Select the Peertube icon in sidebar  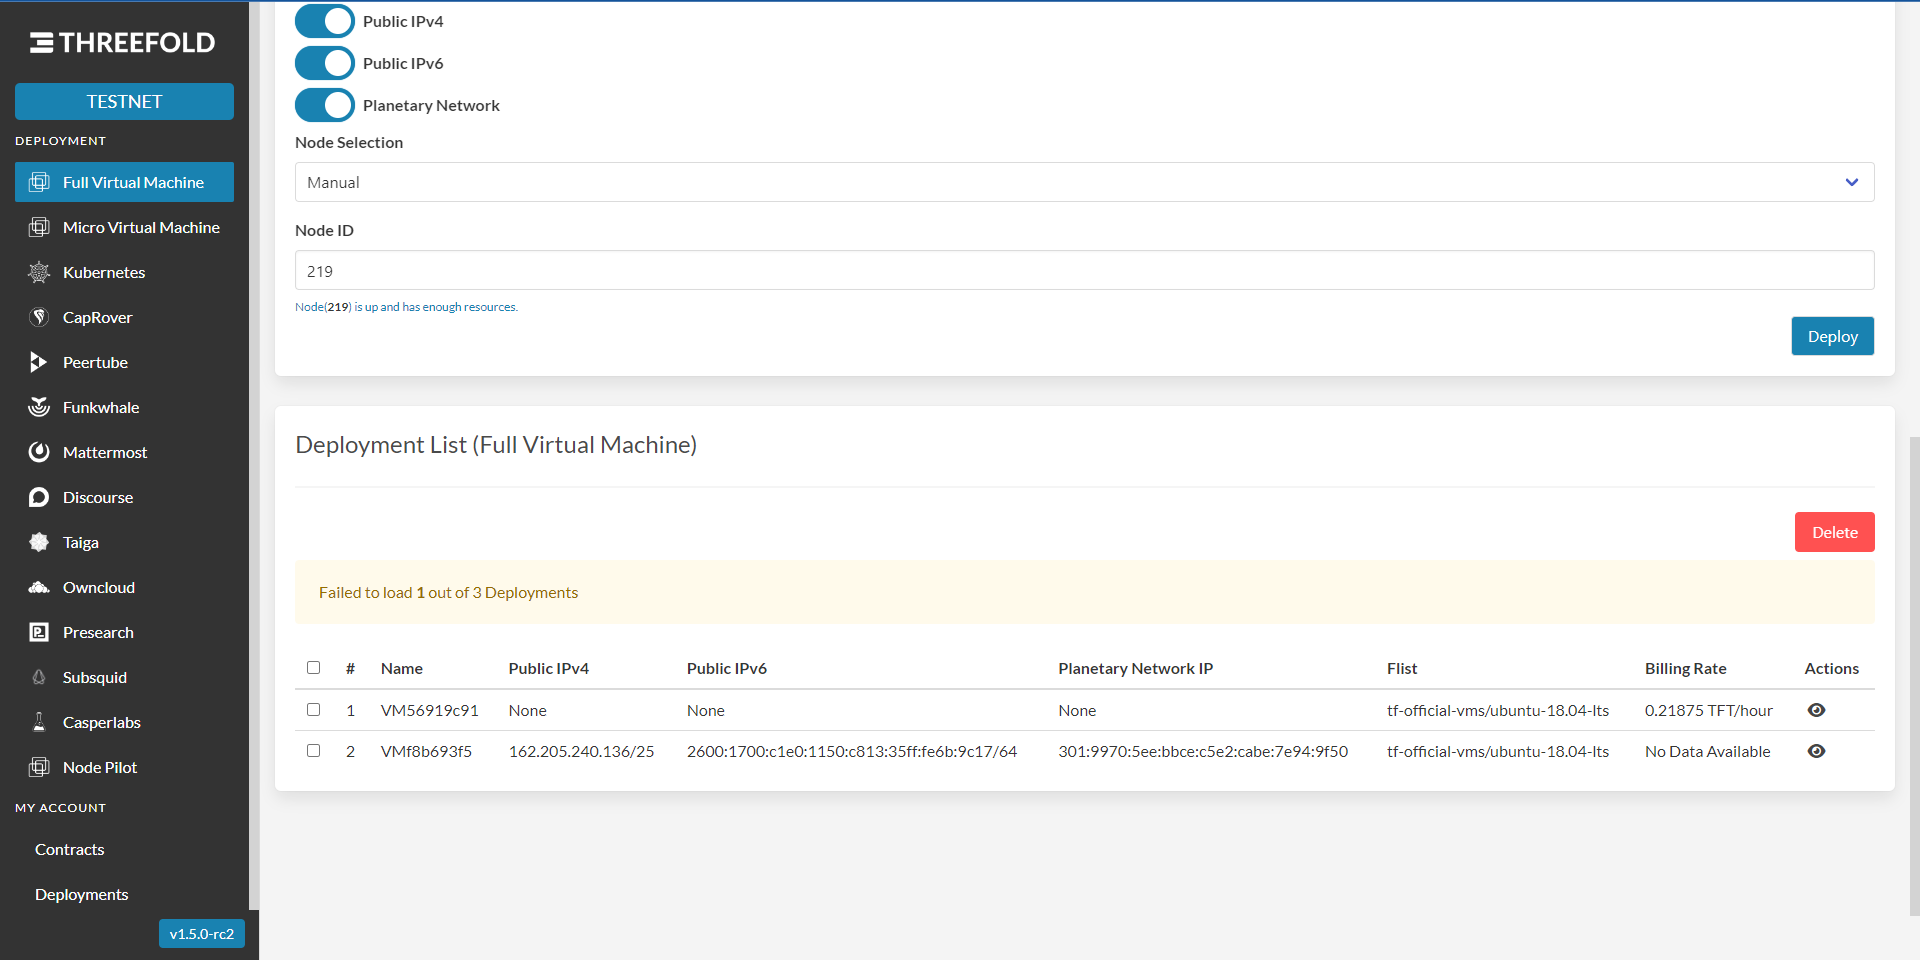coord(39,362)
